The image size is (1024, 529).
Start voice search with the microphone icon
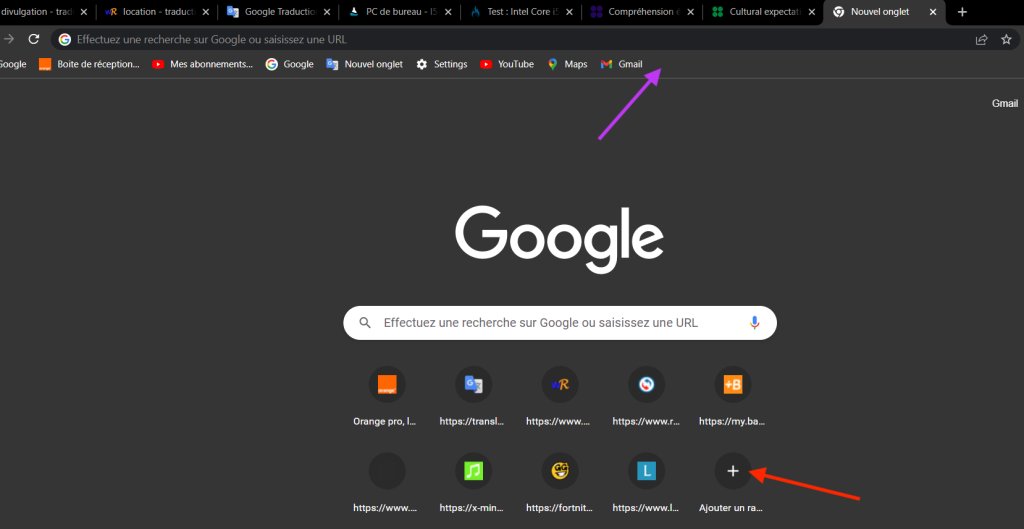point(754,323)
